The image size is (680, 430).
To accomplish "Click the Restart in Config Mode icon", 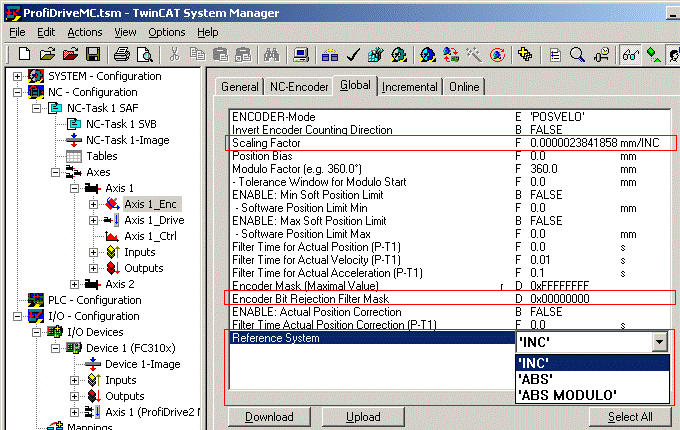I will [x=428, y=55].
